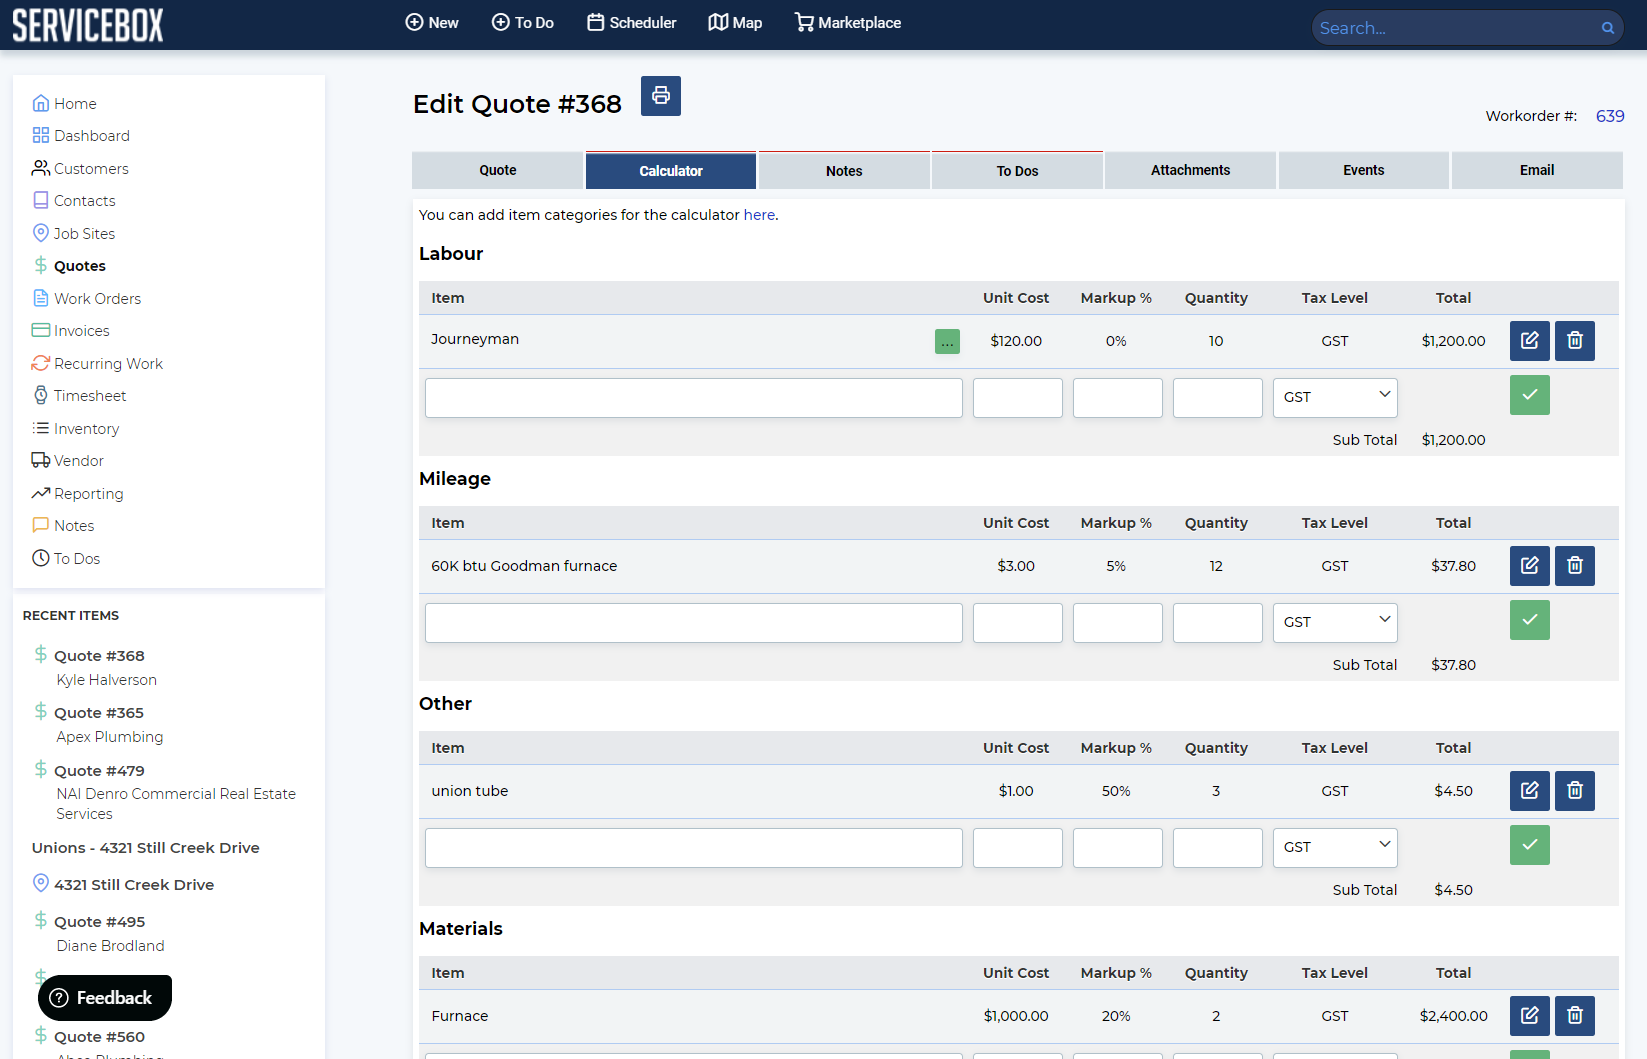This screenshot has width=1647, height=1059.
Task: Click the print icon beside Edit Quote #368
Action: point(660,96)
